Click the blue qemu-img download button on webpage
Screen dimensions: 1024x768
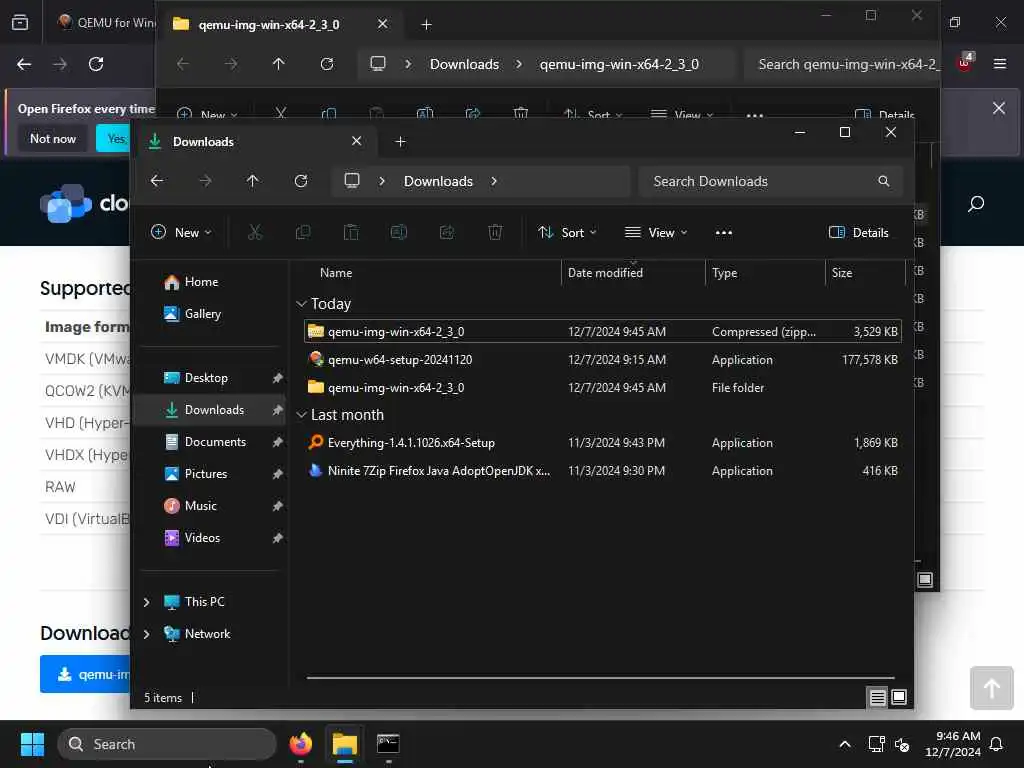pyautogui.click(x=86, y=674)
